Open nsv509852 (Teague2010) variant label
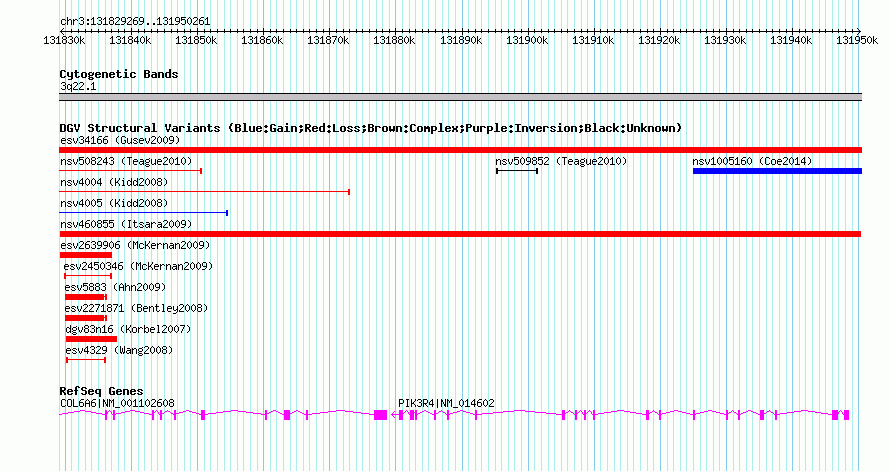890x471 pixels. 561,161
